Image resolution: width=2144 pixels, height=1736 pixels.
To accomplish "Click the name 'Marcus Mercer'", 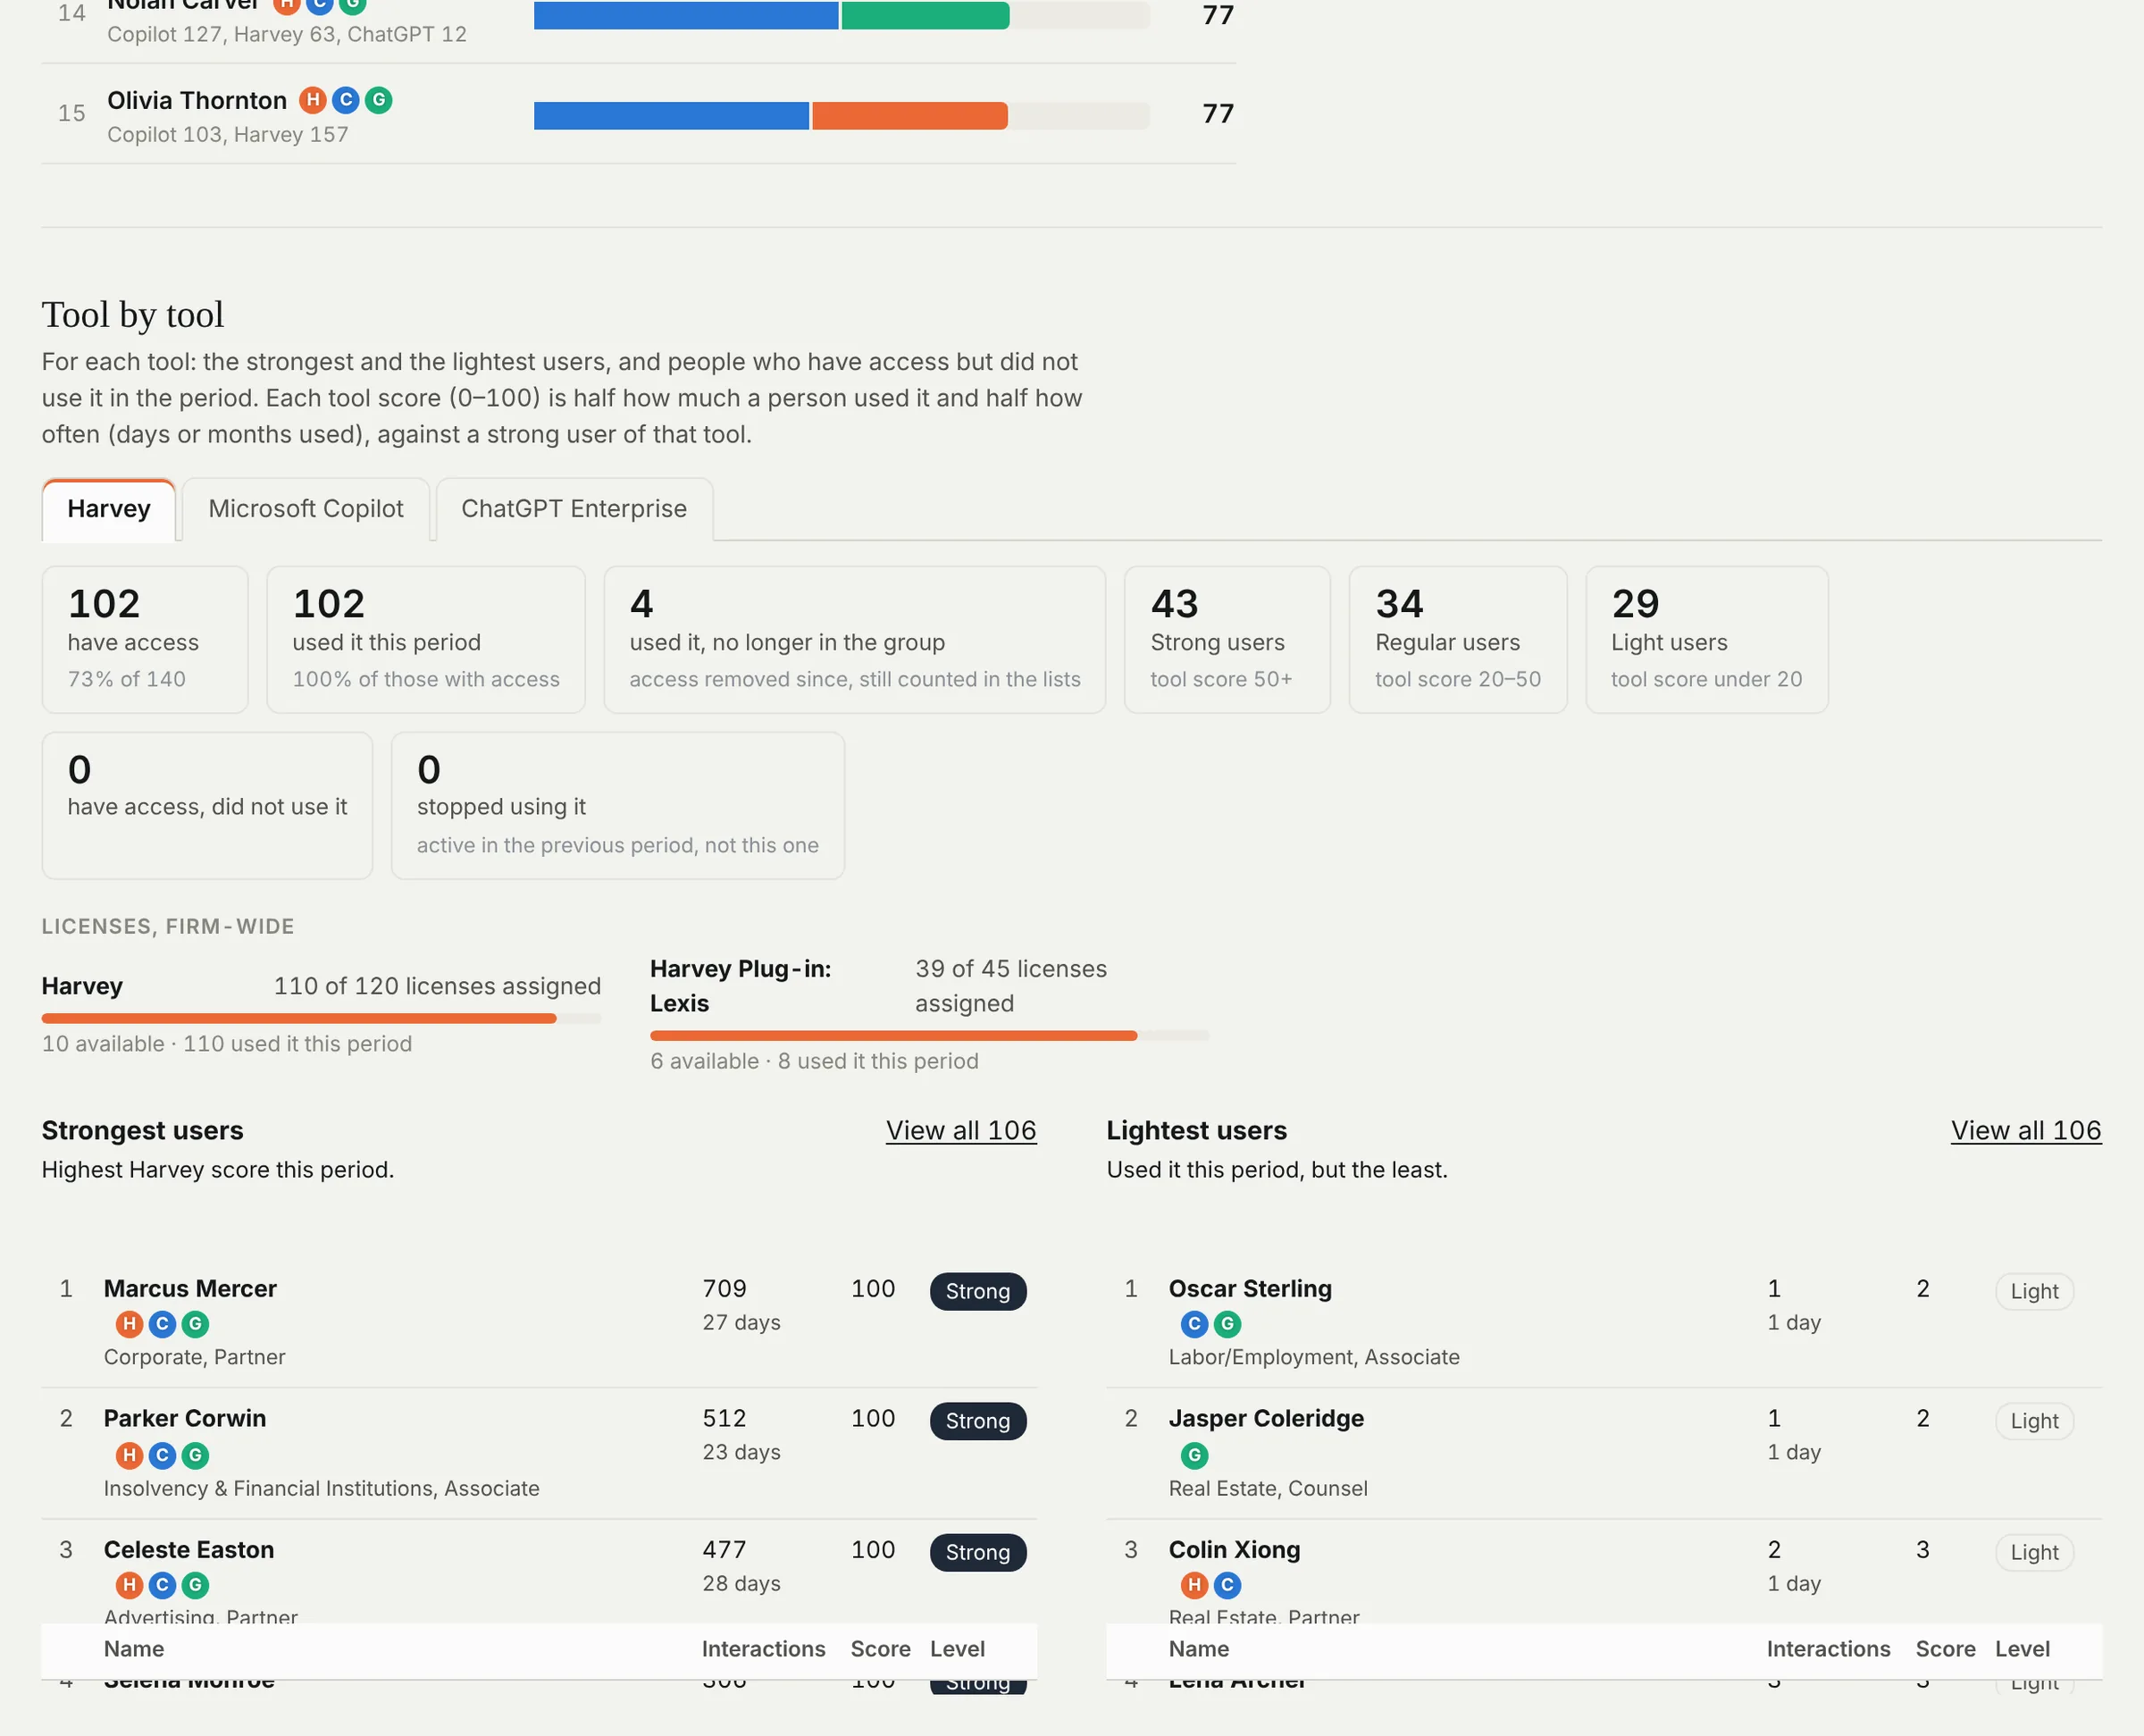I will point(190,1289).
